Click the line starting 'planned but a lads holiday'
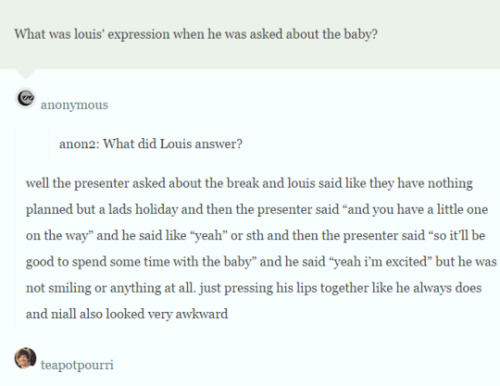Image resolution: width=500 pixels, height=386 pixels. pos(257,209)
